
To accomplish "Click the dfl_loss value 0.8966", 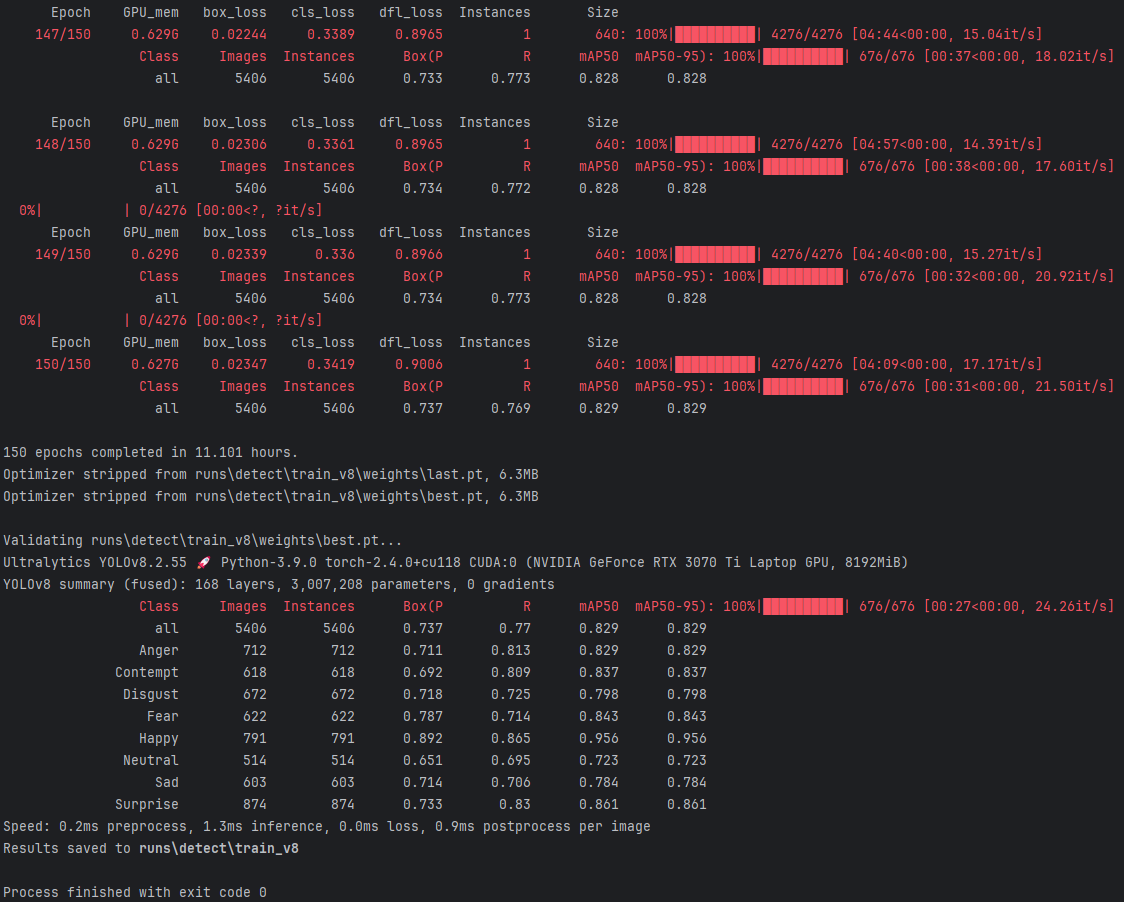I will click(419, 255).
